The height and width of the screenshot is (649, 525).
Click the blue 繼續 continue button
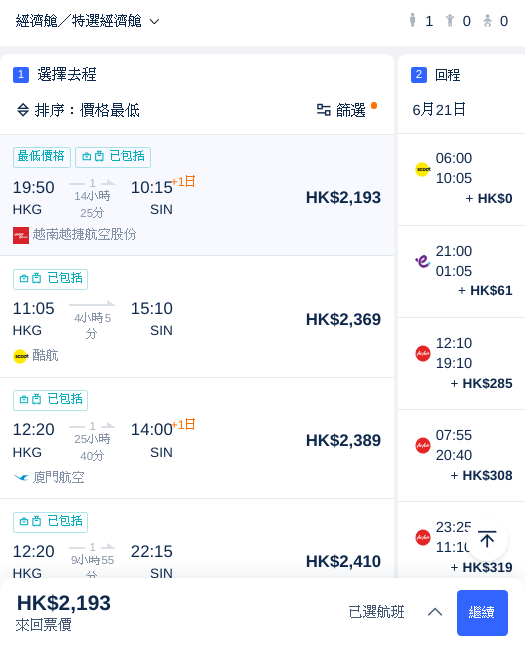(x=482, y=613)
